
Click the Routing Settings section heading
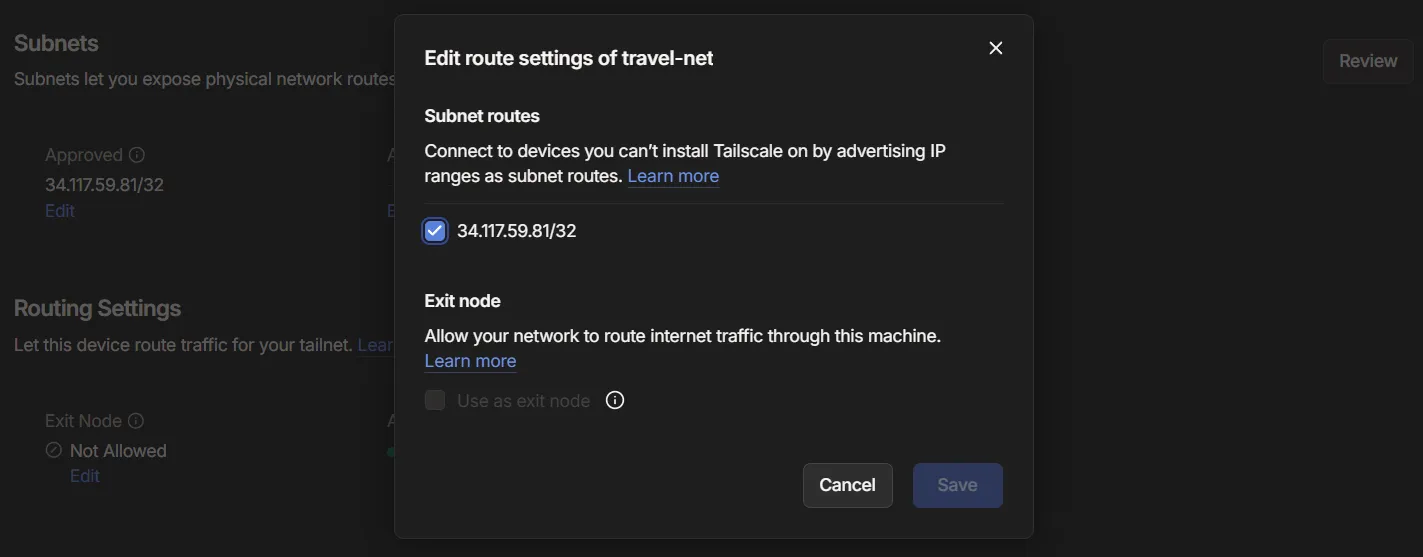97,308
